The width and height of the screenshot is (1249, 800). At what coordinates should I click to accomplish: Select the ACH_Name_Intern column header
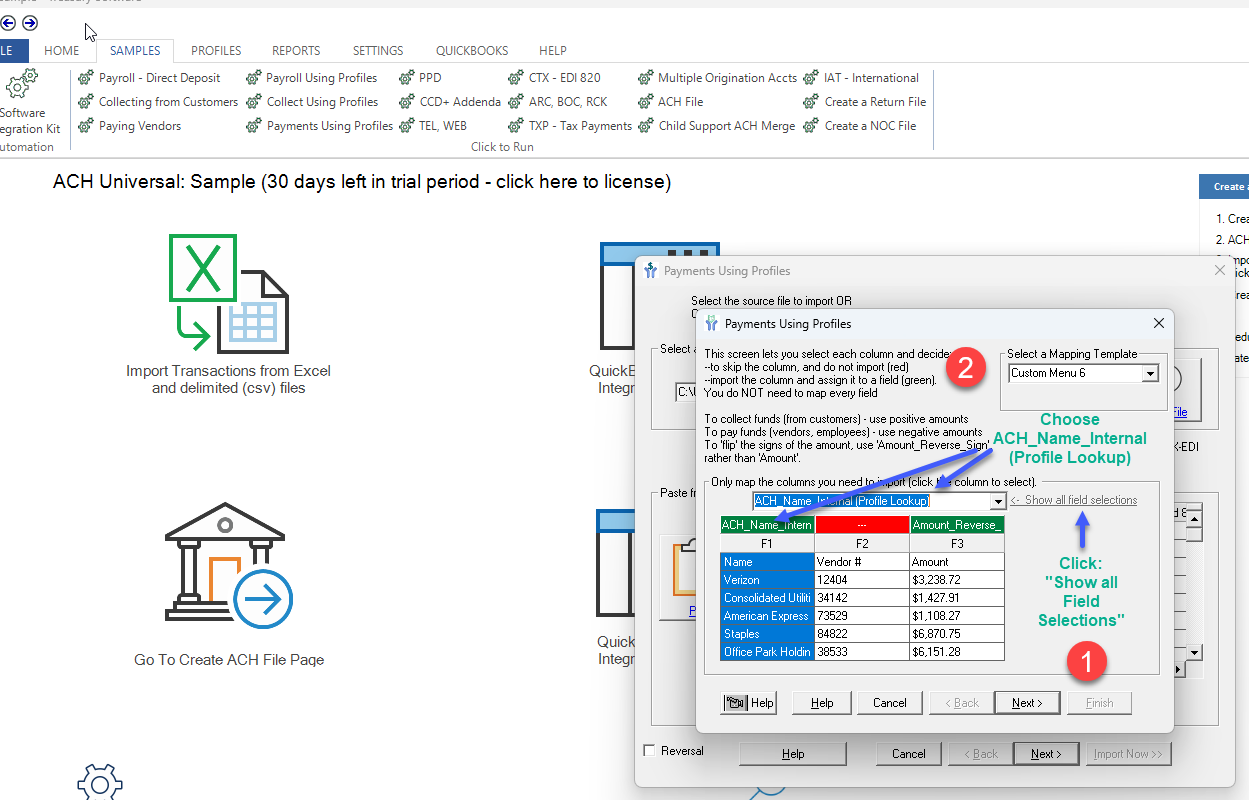(767, 525)
